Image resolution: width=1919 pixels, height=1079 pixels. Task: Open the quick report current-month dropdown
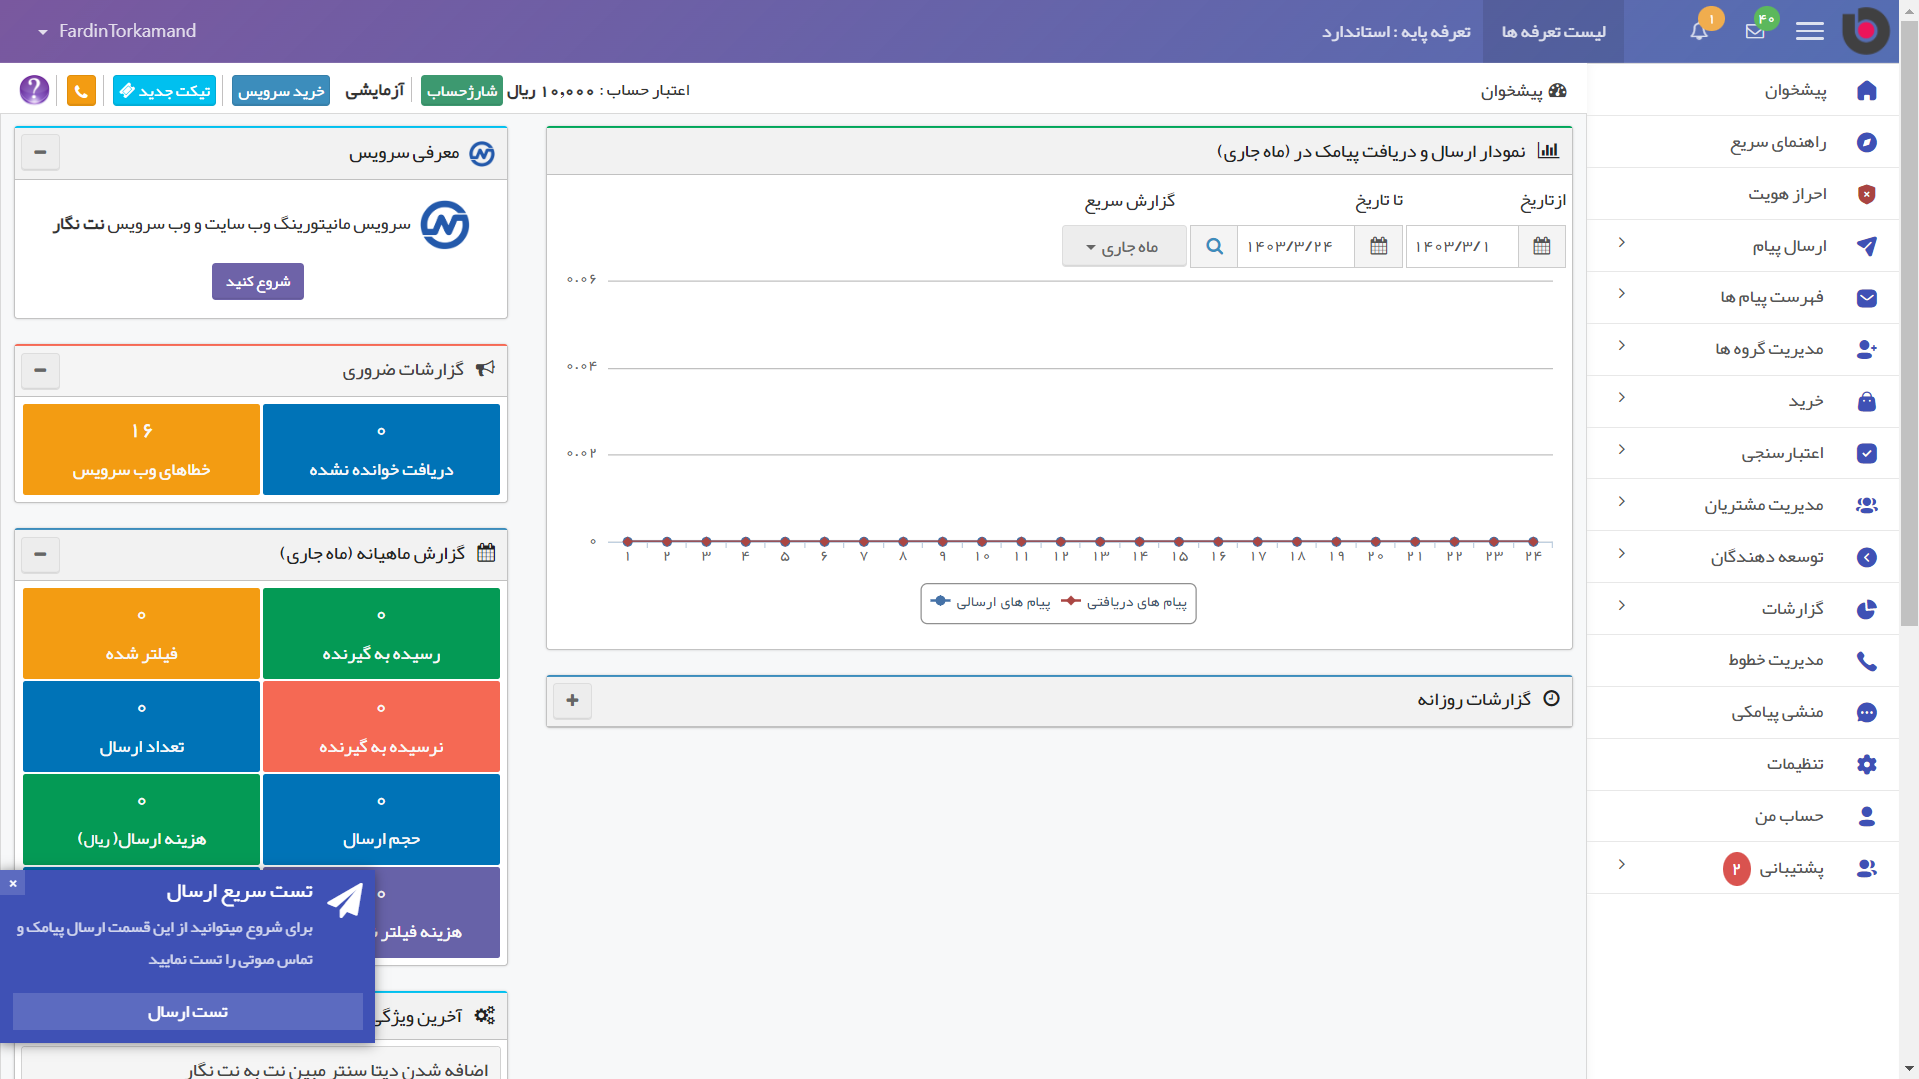point(1124,247)
